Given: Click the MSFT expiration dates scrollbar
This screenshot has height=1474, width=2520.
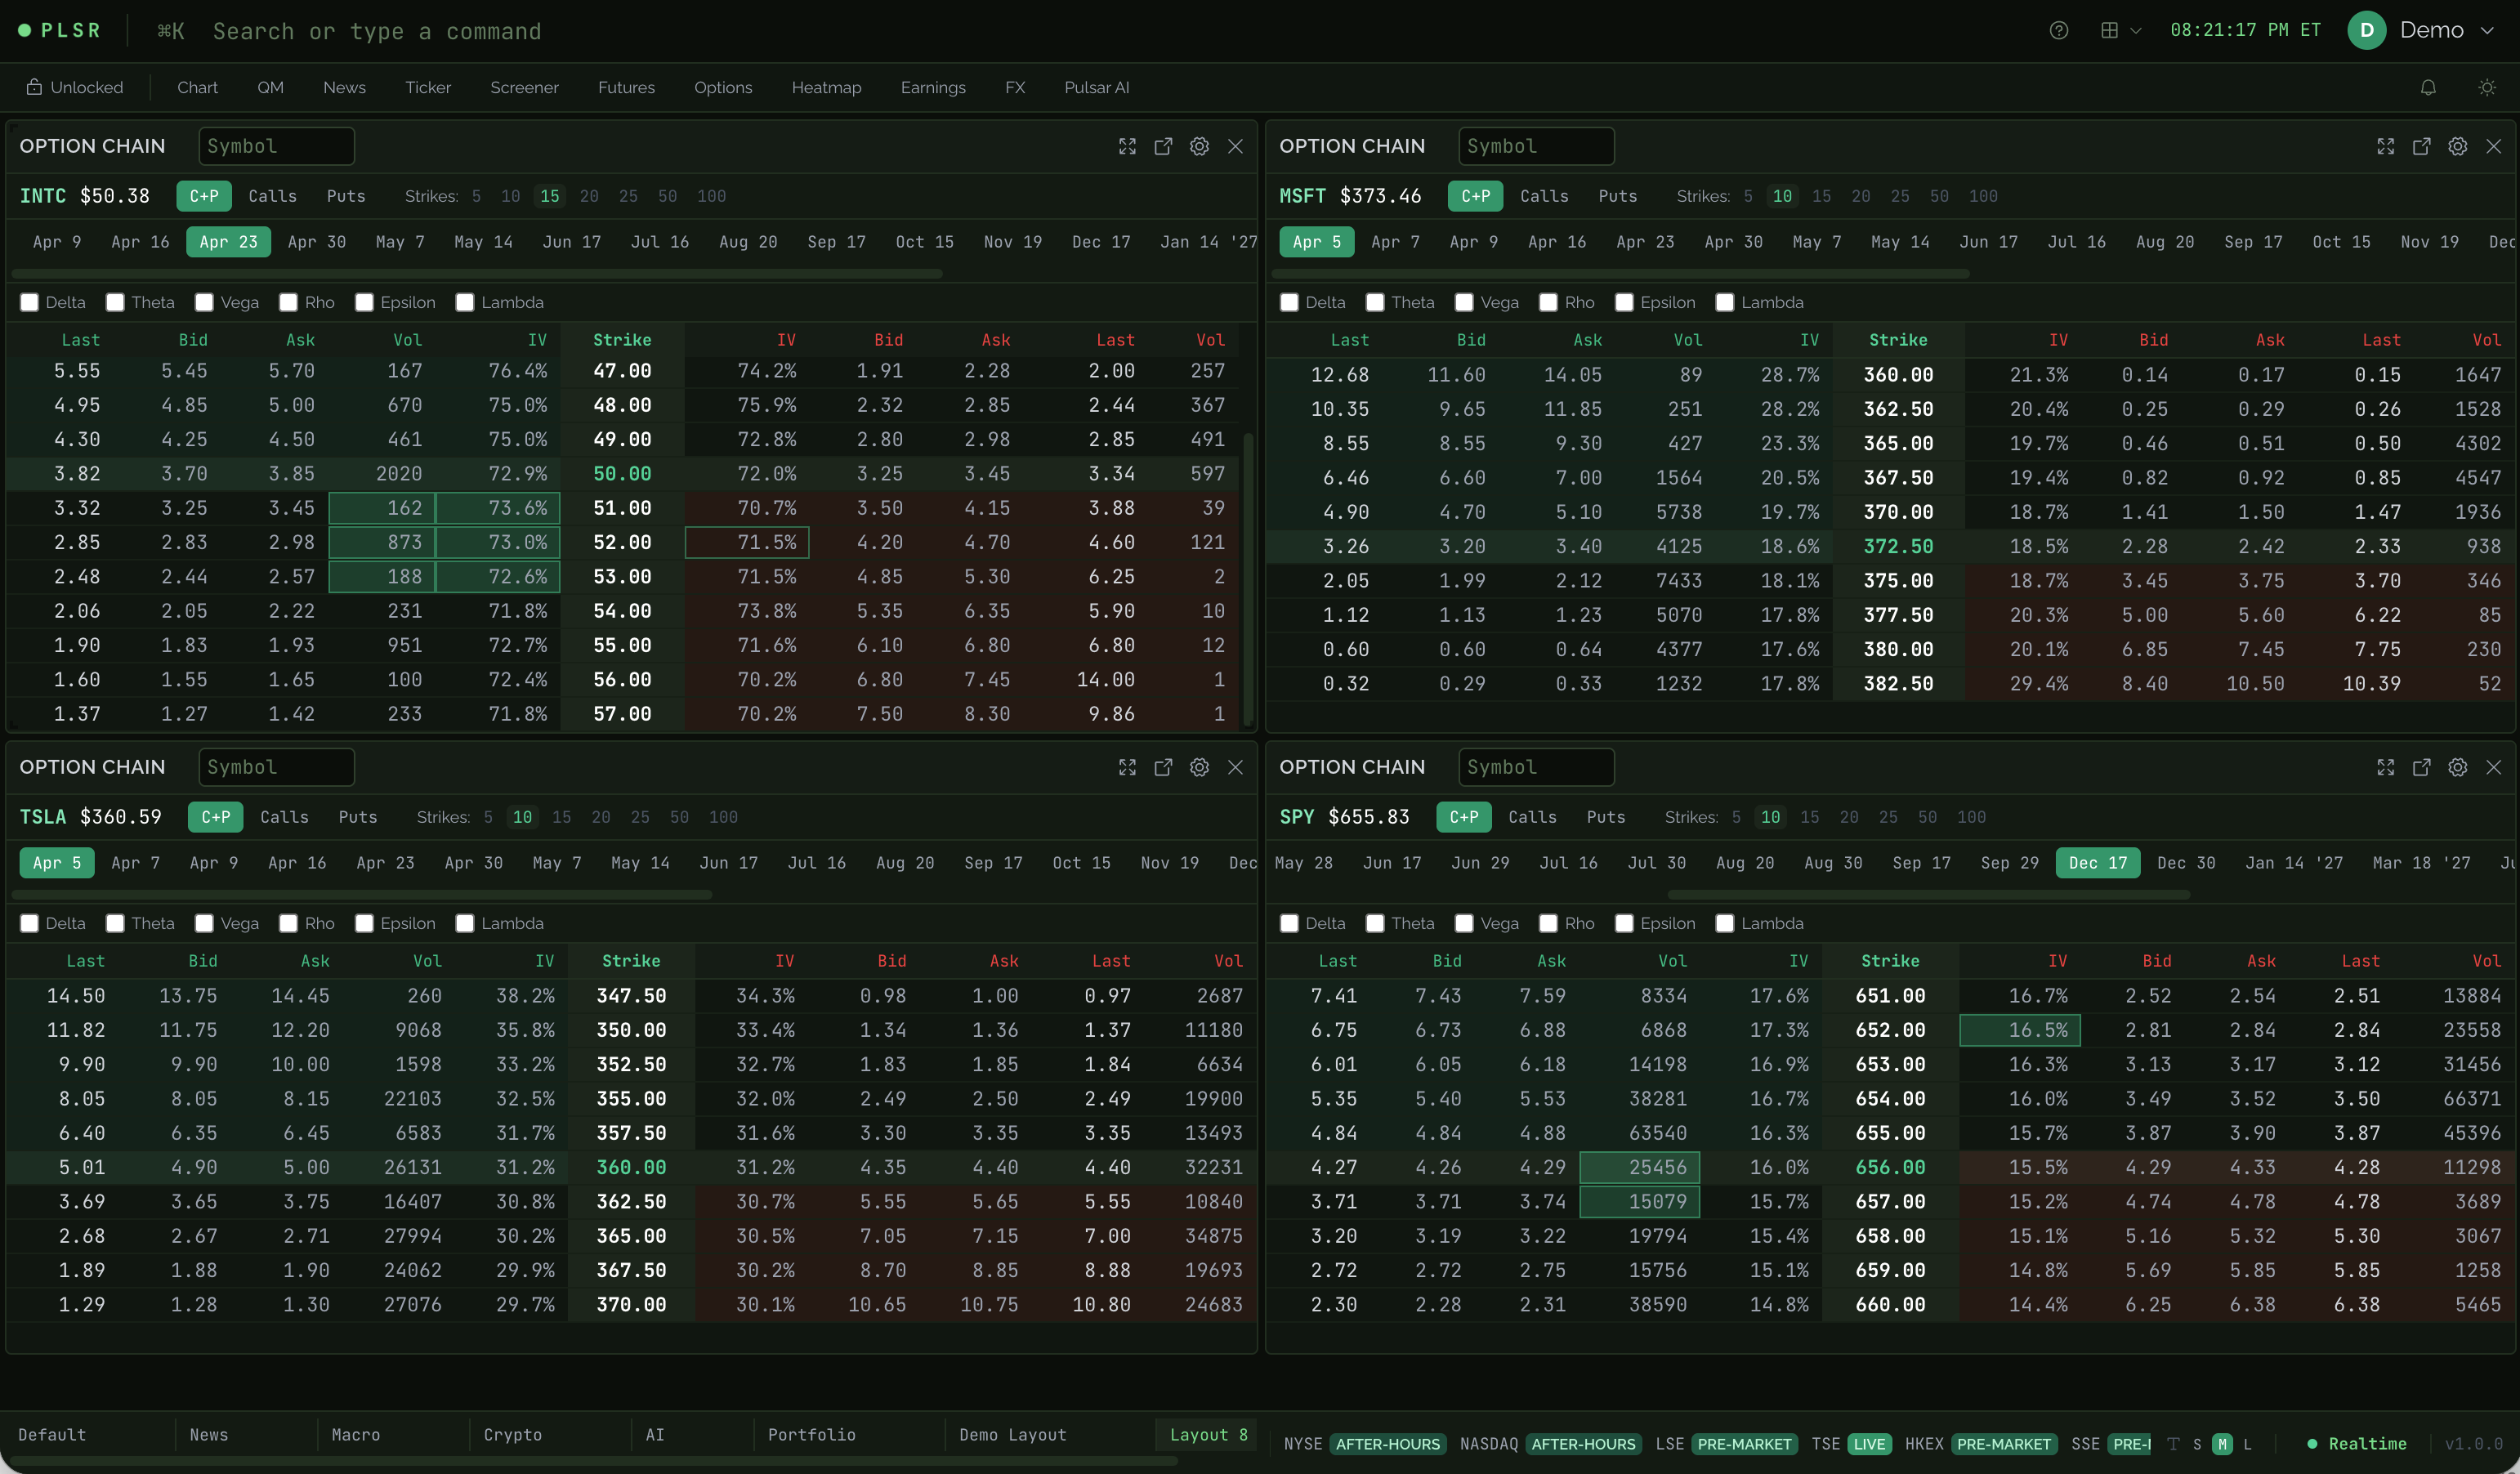Looking at the screenshot, I should tap(1620, 273).
